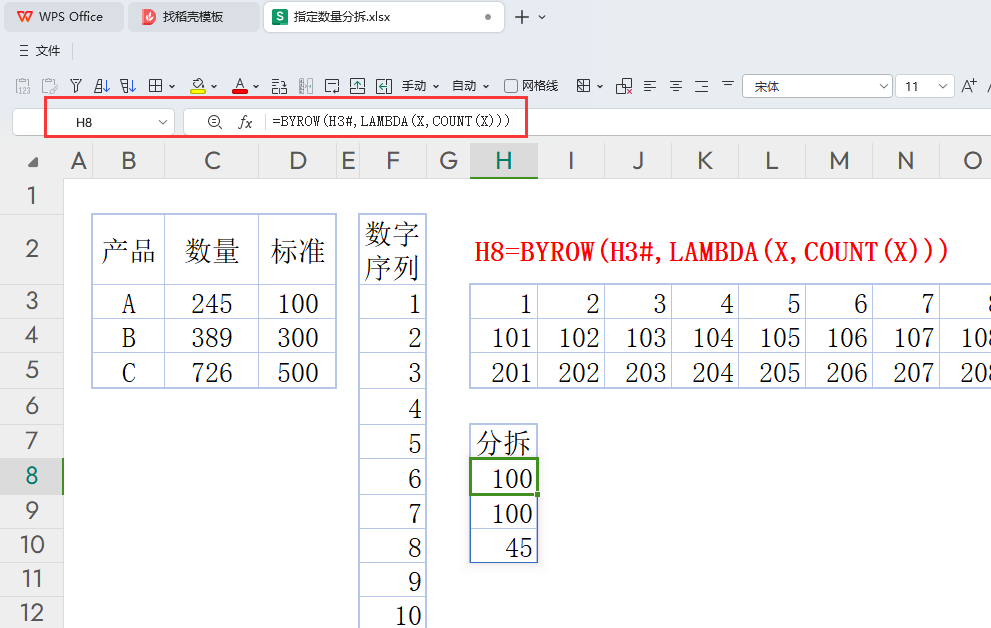Select column C header
Viewport: 991px width, 628px height.
[212, 160]
